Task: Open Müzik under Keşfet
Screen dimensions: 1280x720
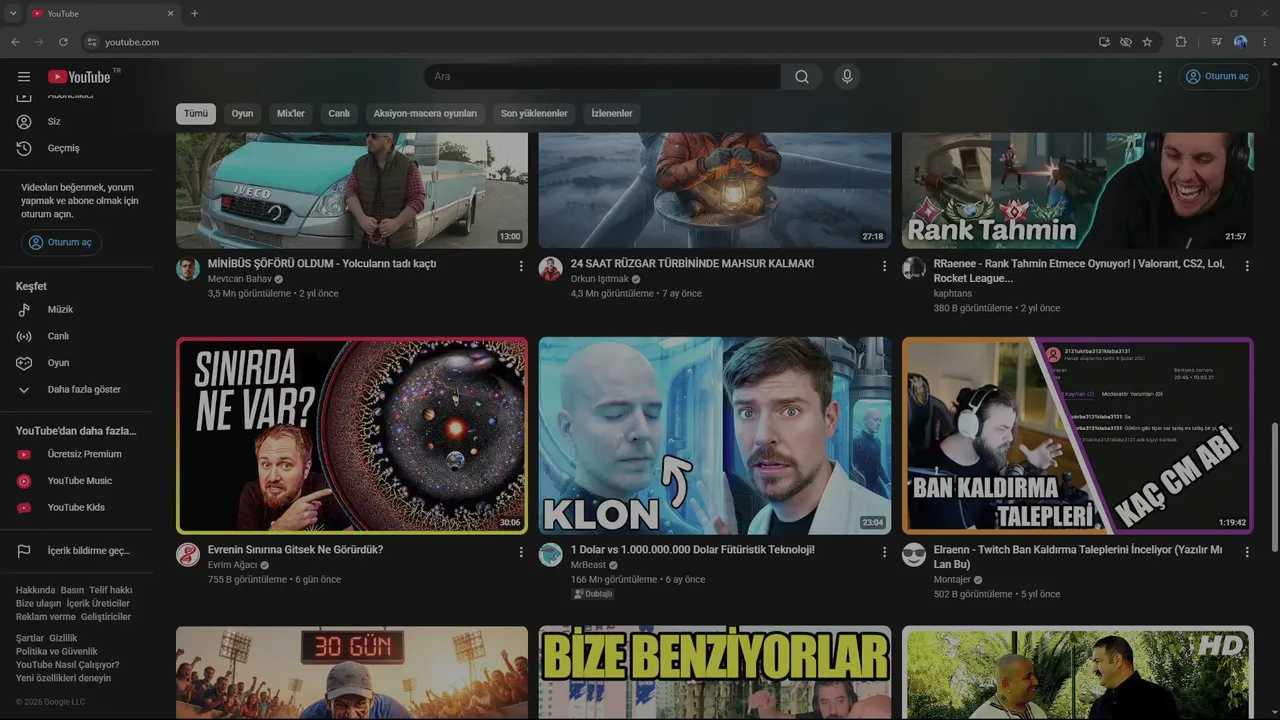Action: tap(77, 310)
